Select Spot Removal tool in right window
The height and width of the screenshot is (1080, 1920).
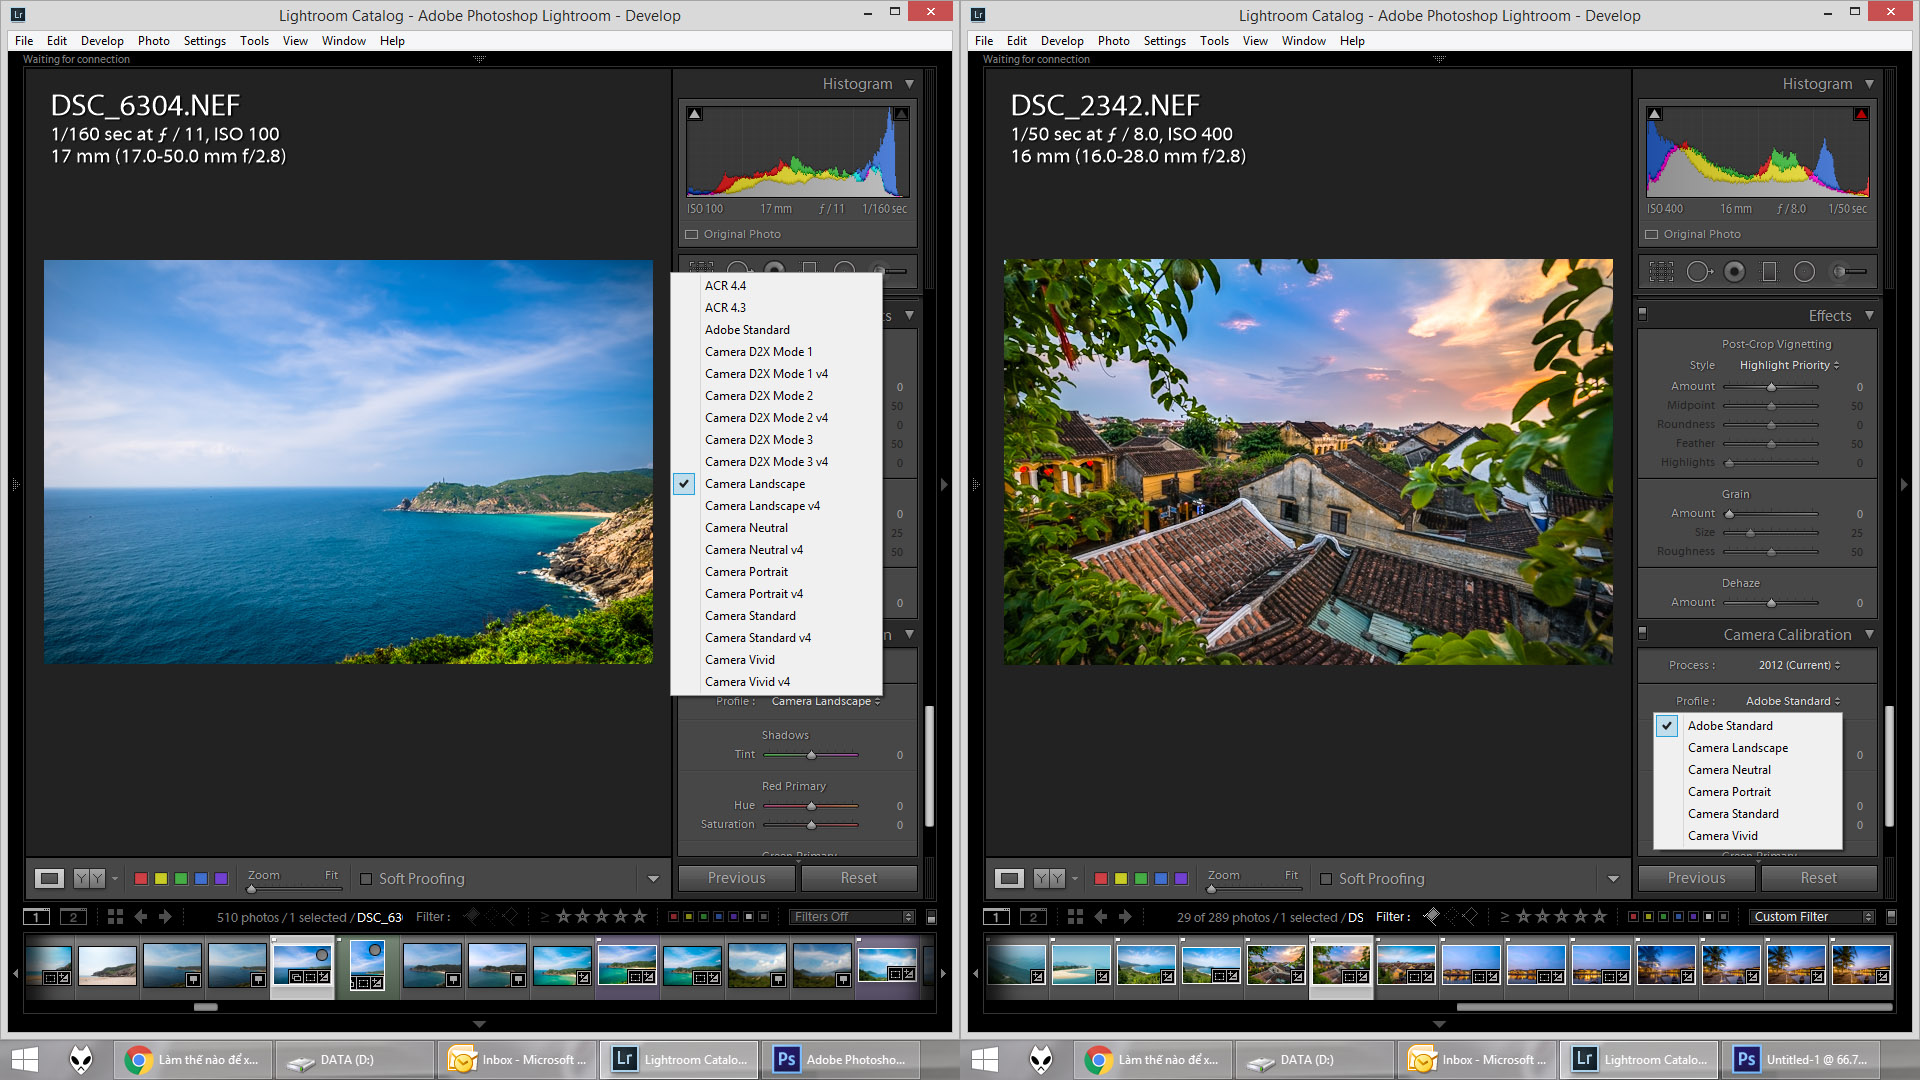pyautogui.click(x=1698, y=271)
